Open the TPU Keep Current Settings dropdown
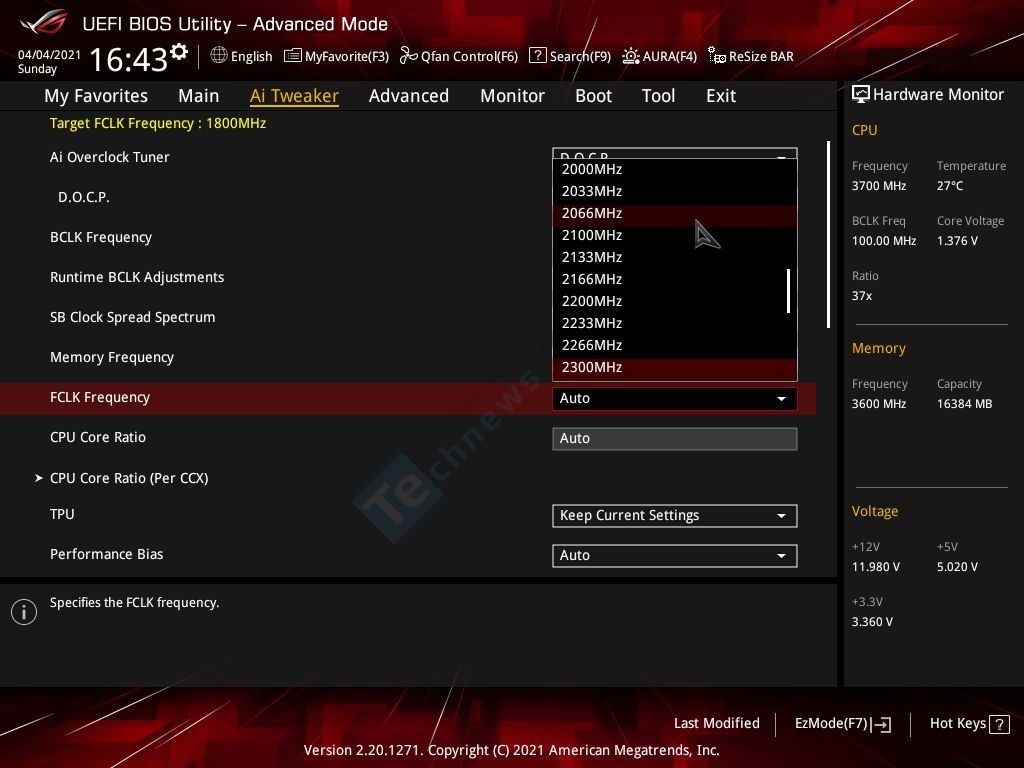The height and width of the screenshot is (768, 1024). (674, 516)
